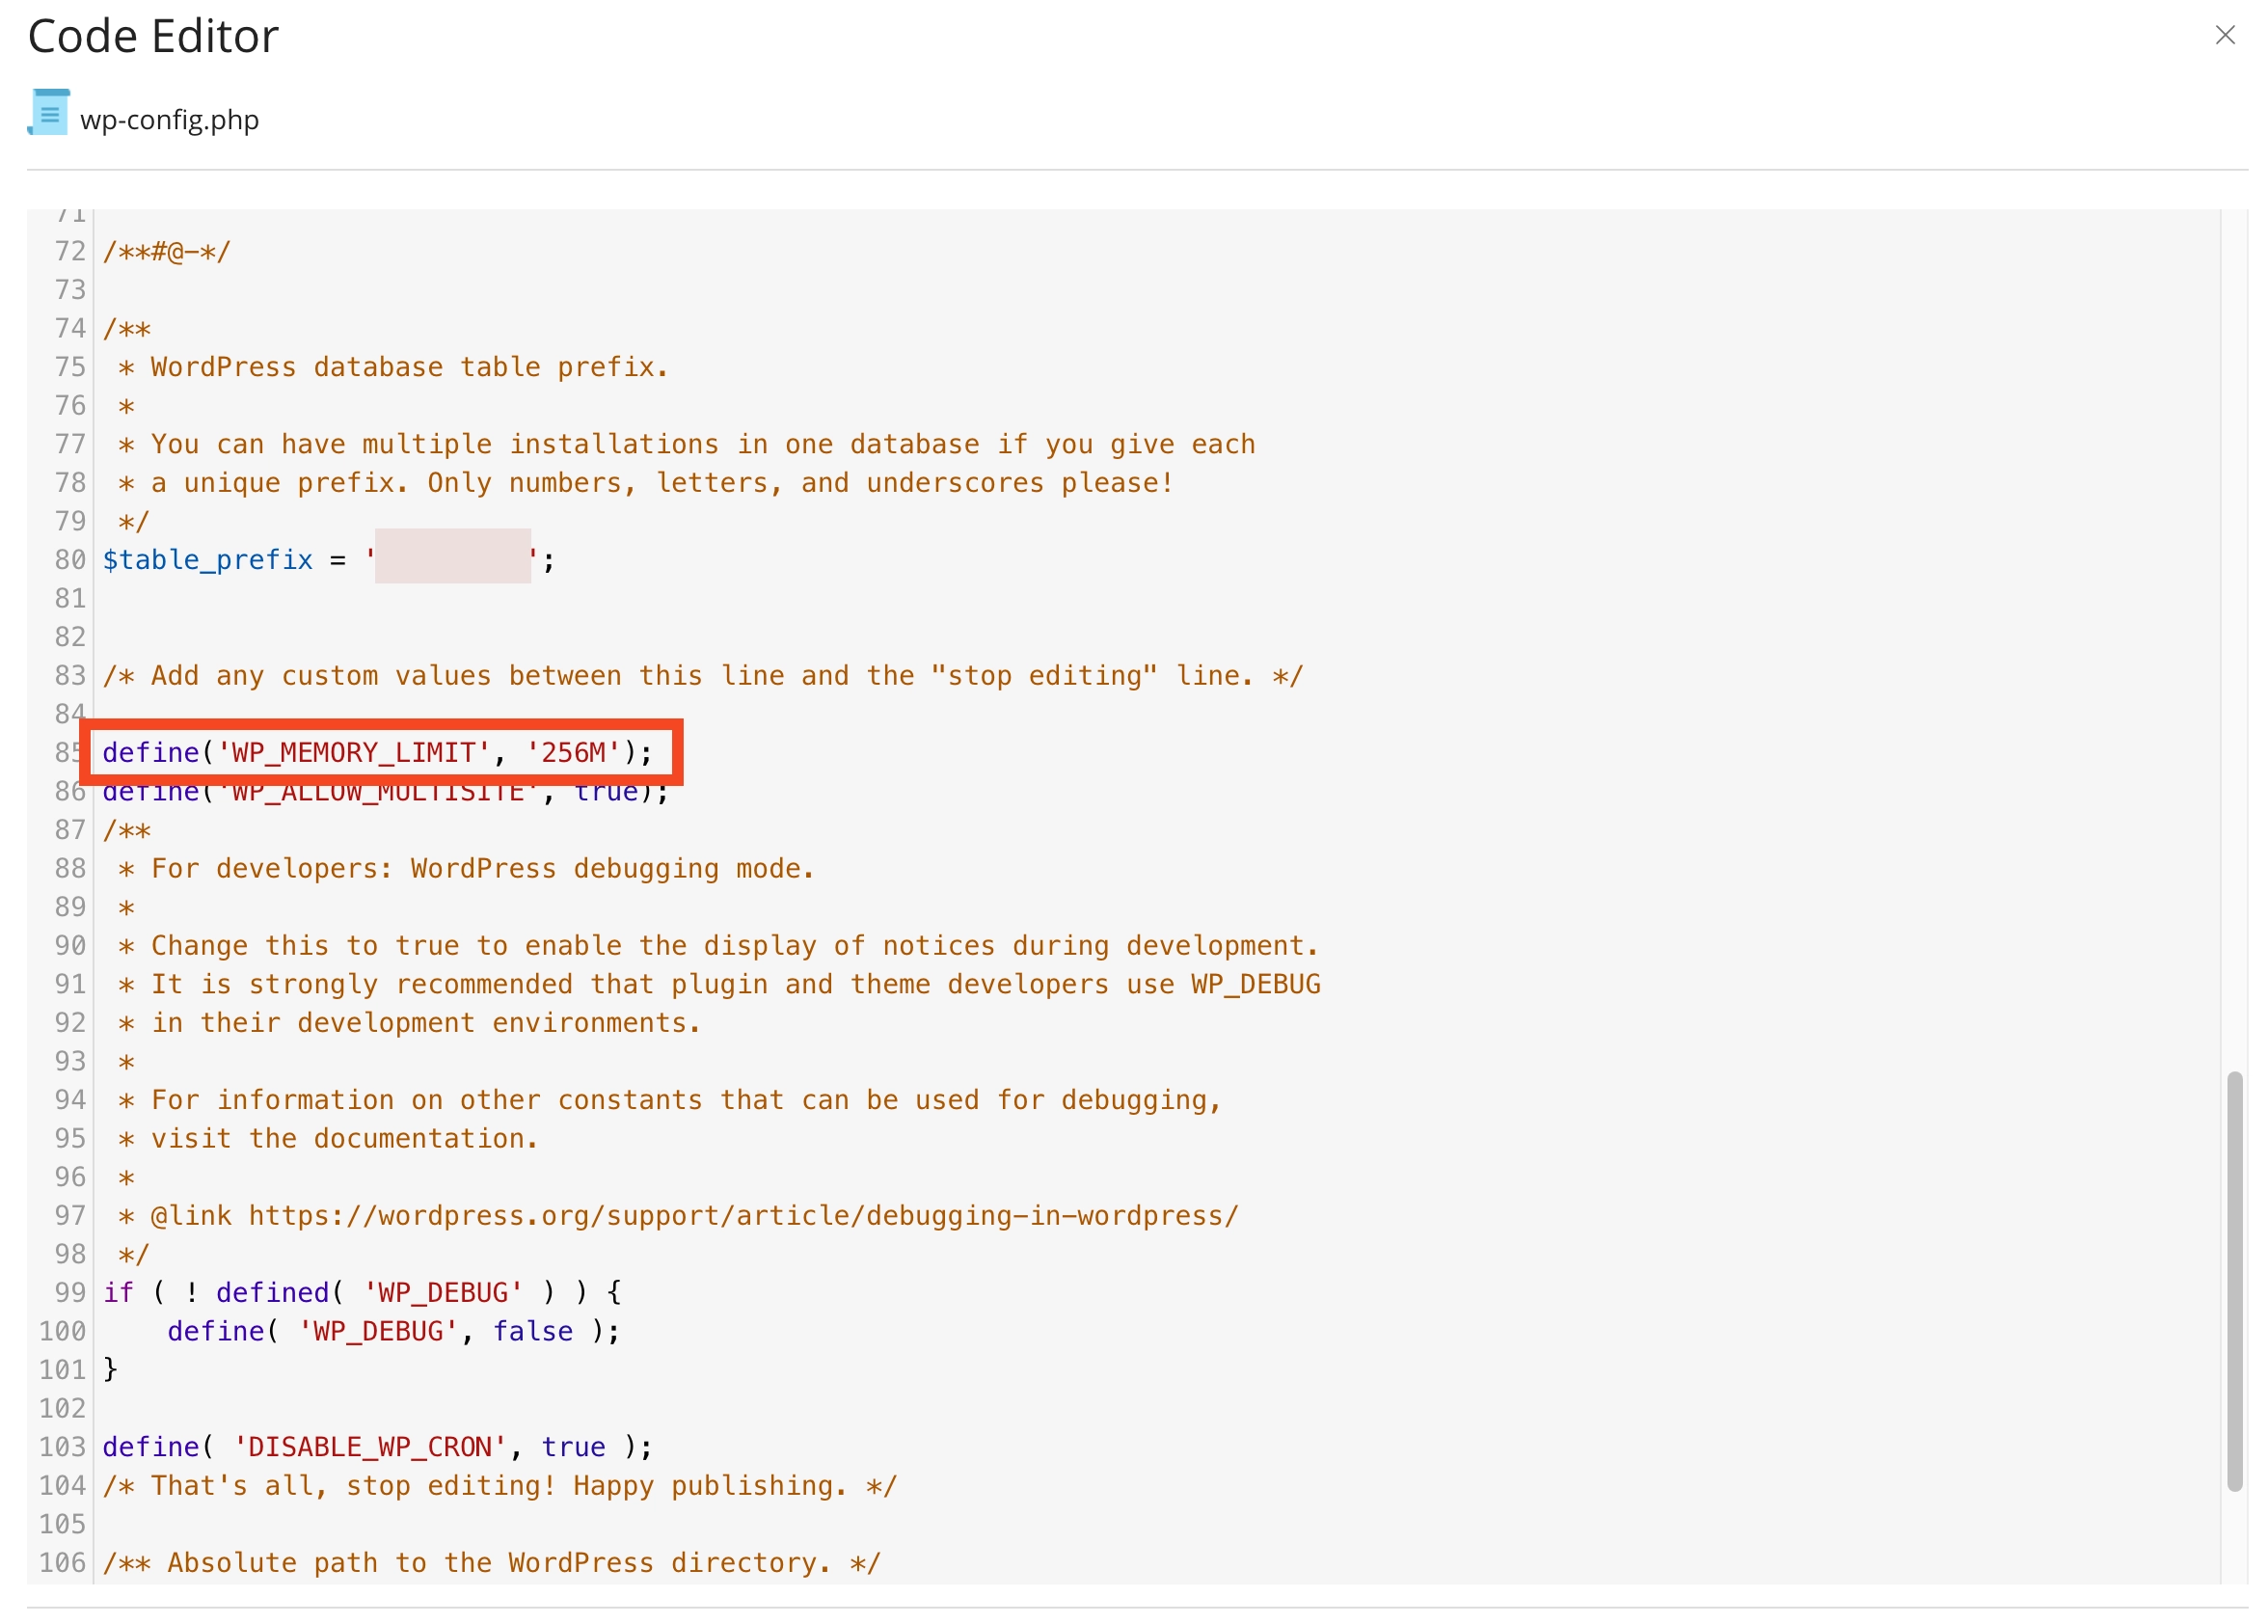The height and width of the screenshot is (1624, 2268).
Task: Click the comment close */ on line 98
Action: pyautogui.click(x=133, y=1254)
